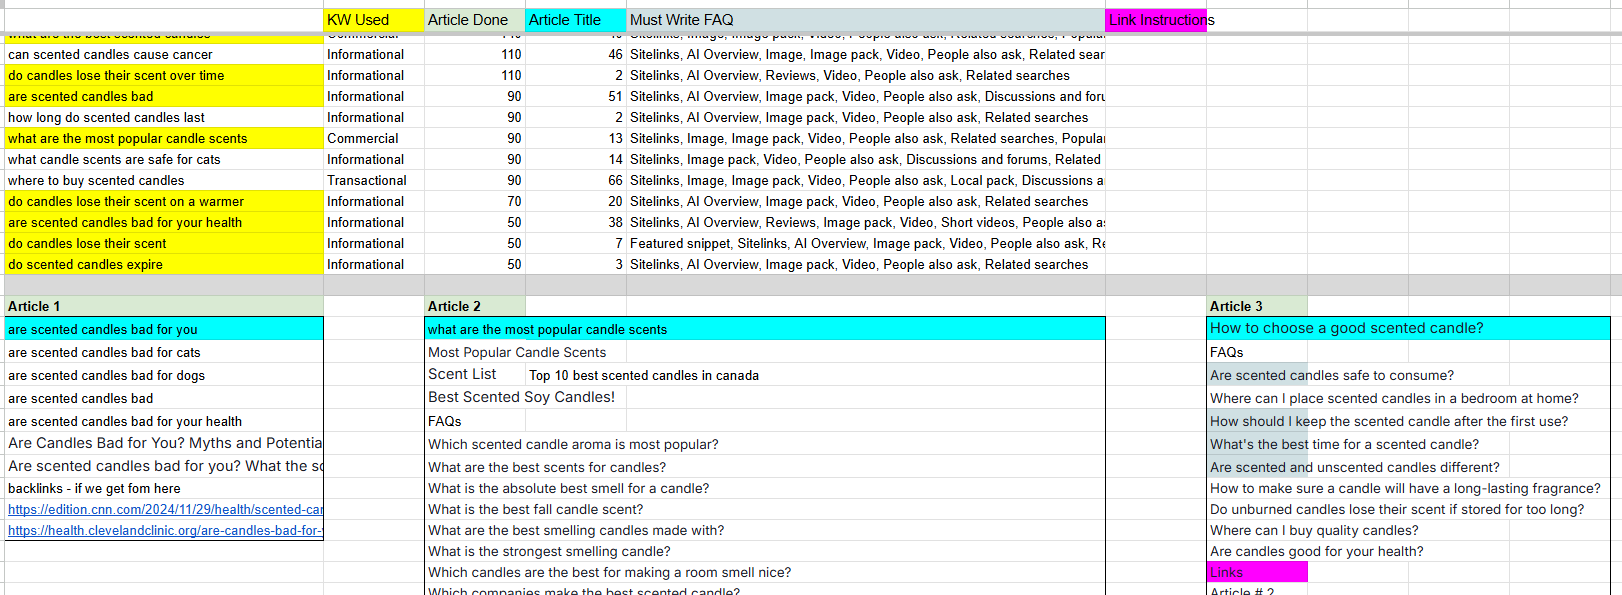The height and width of the screenshot is (595, 1622).
Task: Select 'What is the absolute best smell for a candle?'
Action: (x=568, y=489)
